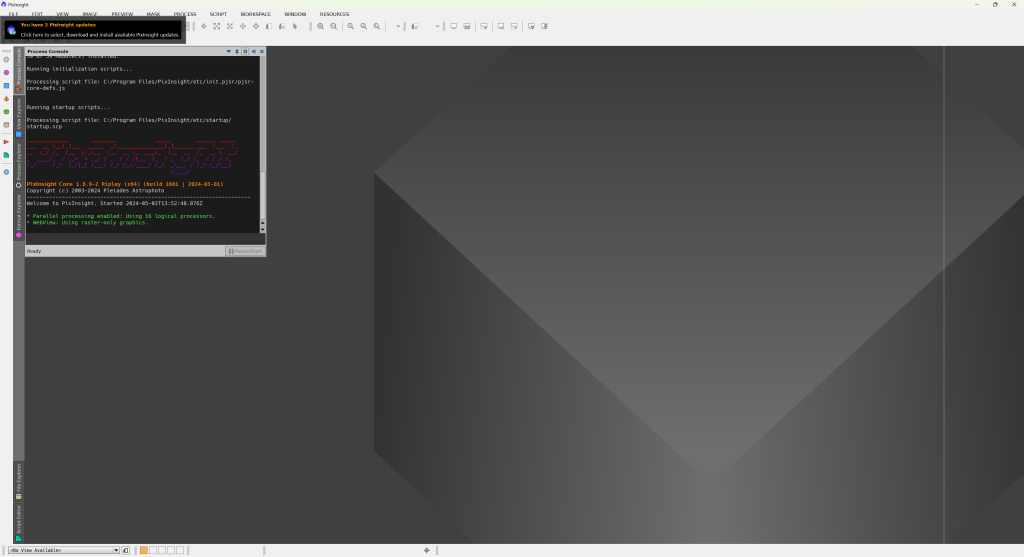This screenshot has width=1024, height=557.
Task: Click the crosshair icon in status bar
Action: tap(427, 550)
